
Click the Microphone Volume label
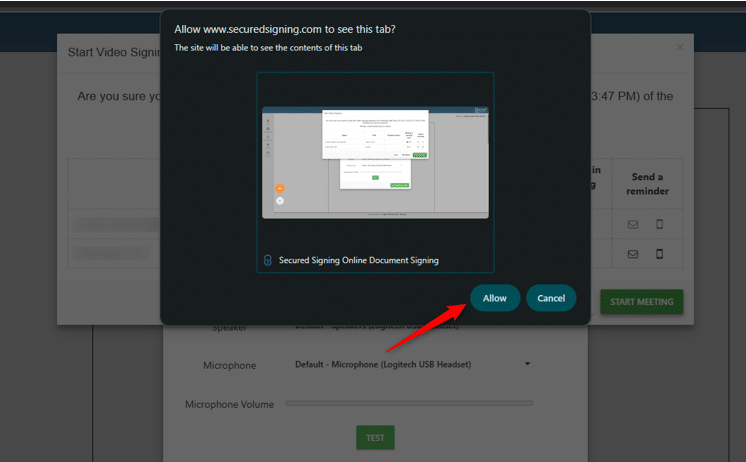point(229,404)
